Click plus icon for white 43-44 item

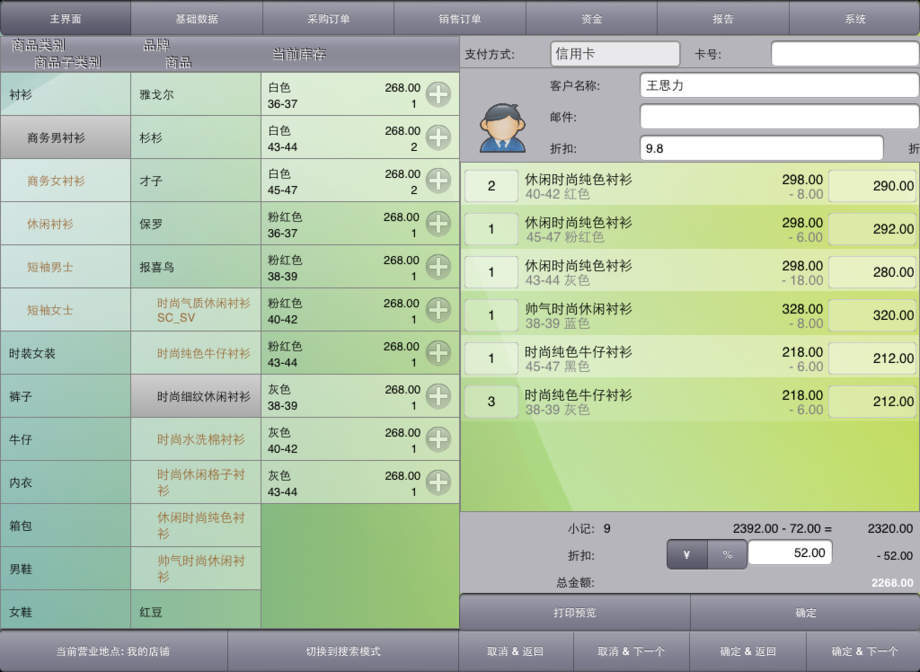438,138
